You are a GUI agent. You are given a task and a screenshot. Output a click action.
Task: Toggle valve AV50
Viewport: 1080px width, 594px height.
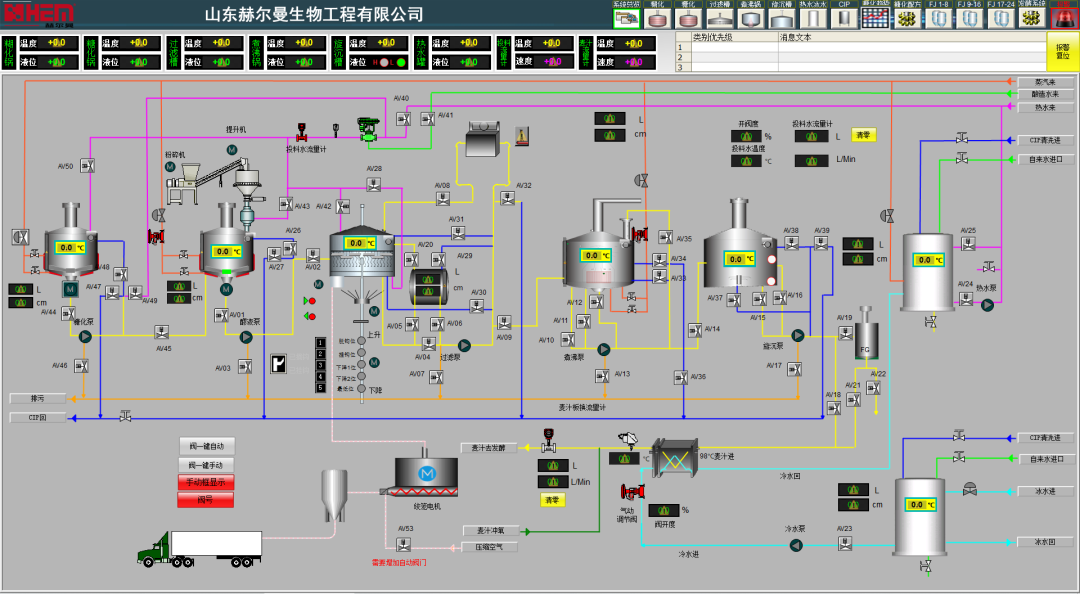(x=87, y=165)
